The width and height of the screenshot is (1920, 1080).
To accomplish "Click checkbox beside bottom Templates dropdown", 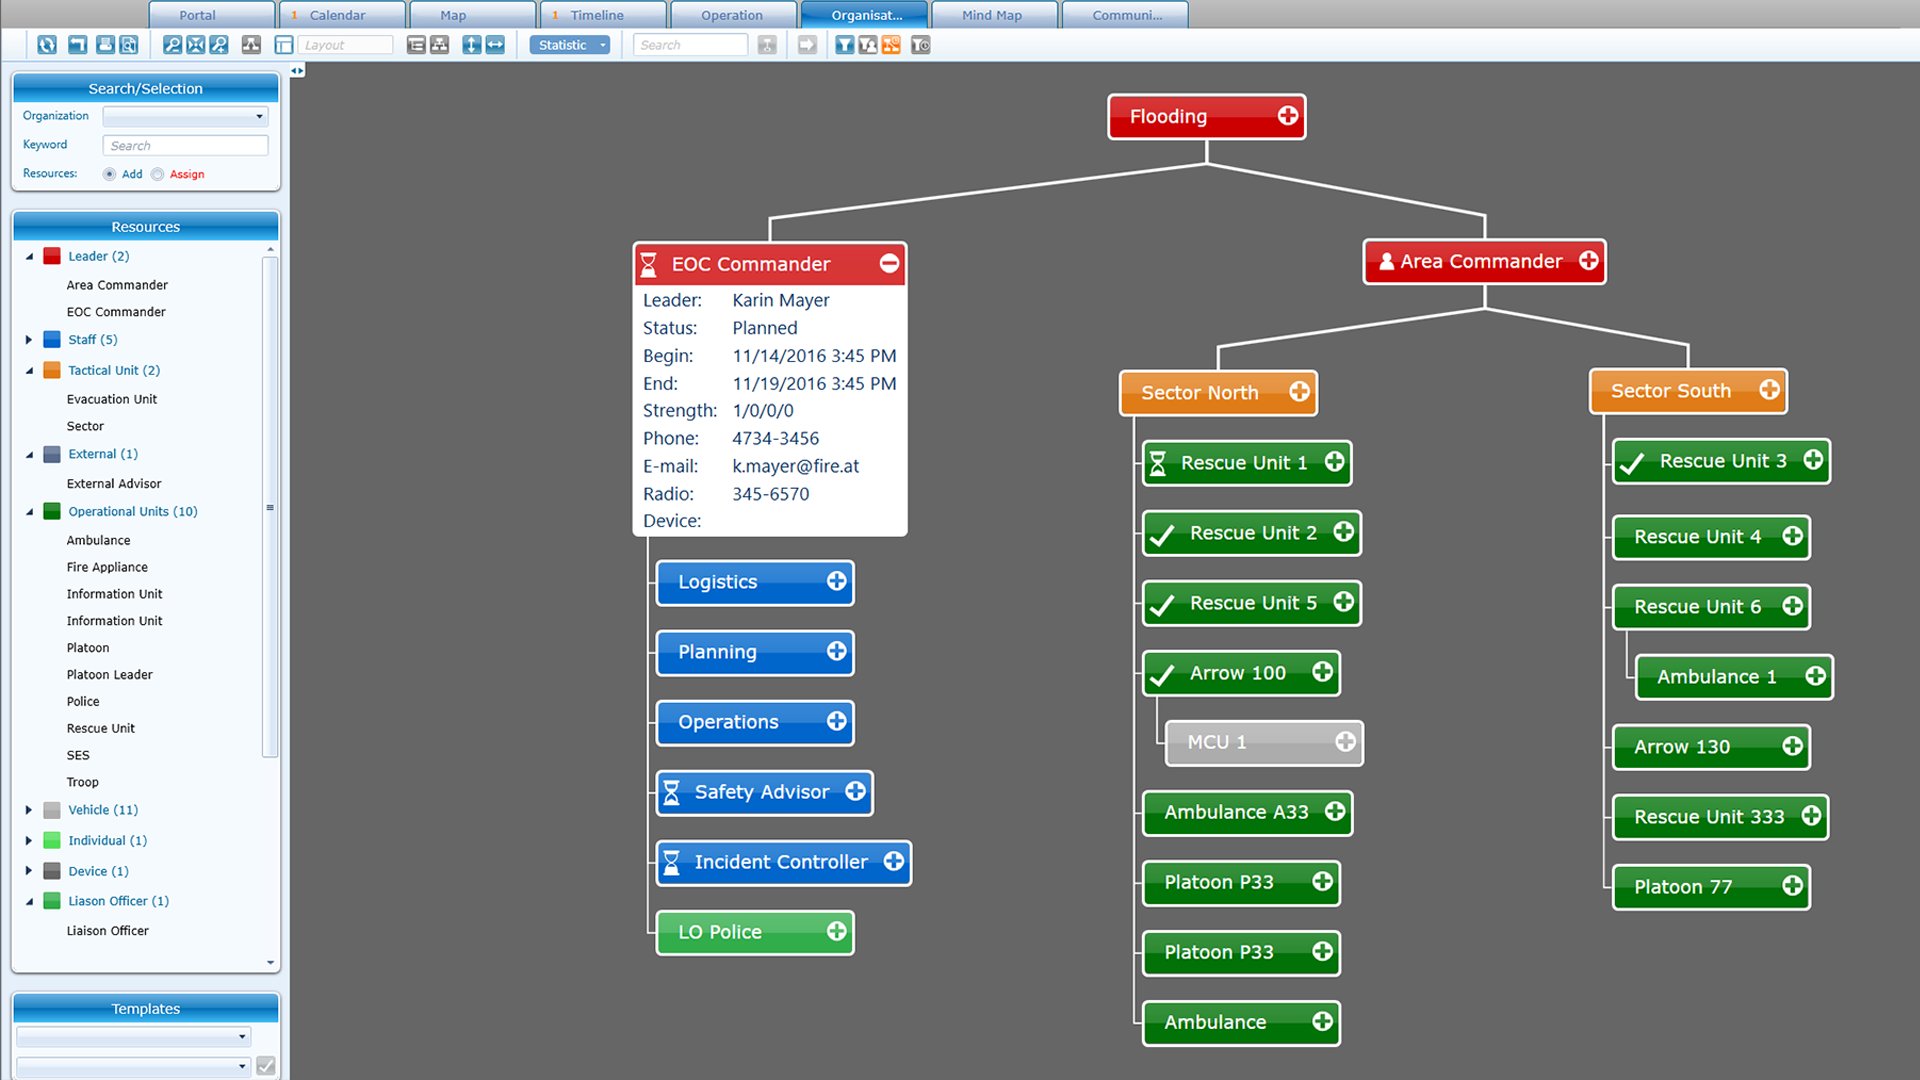I will click(x=266, y=1065).
